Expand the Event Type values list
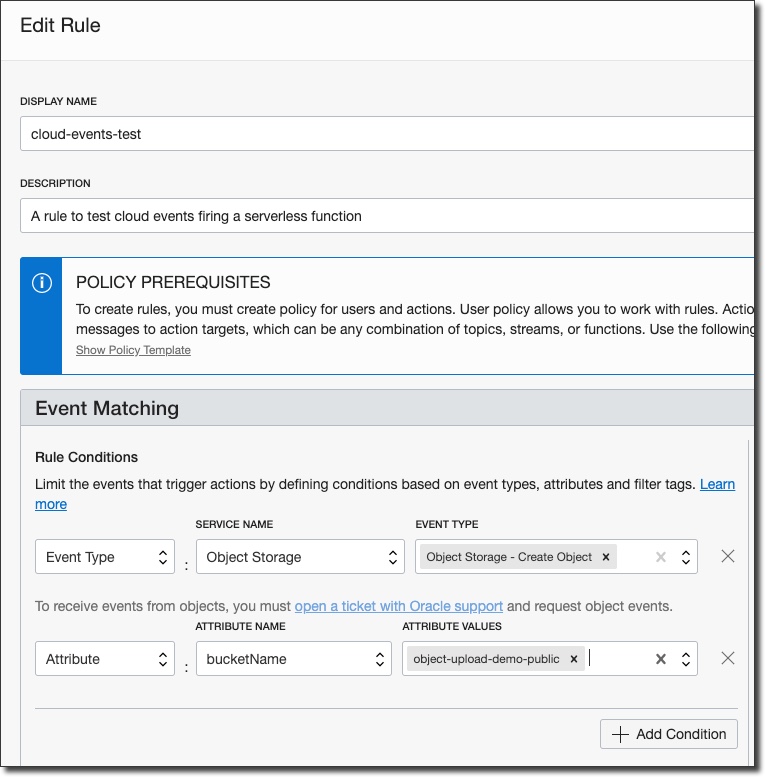 (x=686, y=557)
